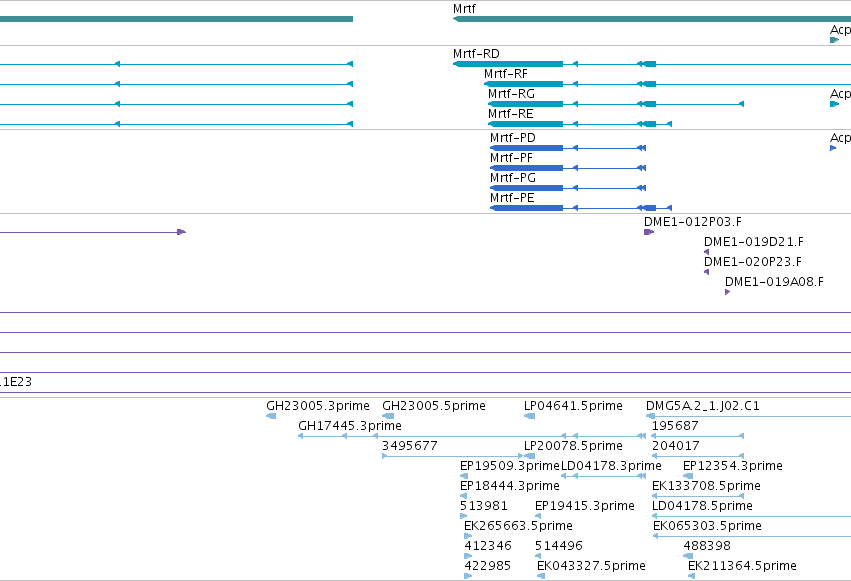Image resolution: width=851 pixels, height=581 pixels.
Task: Select the Mrtf-PF protein label
Action: click(511, 158)
